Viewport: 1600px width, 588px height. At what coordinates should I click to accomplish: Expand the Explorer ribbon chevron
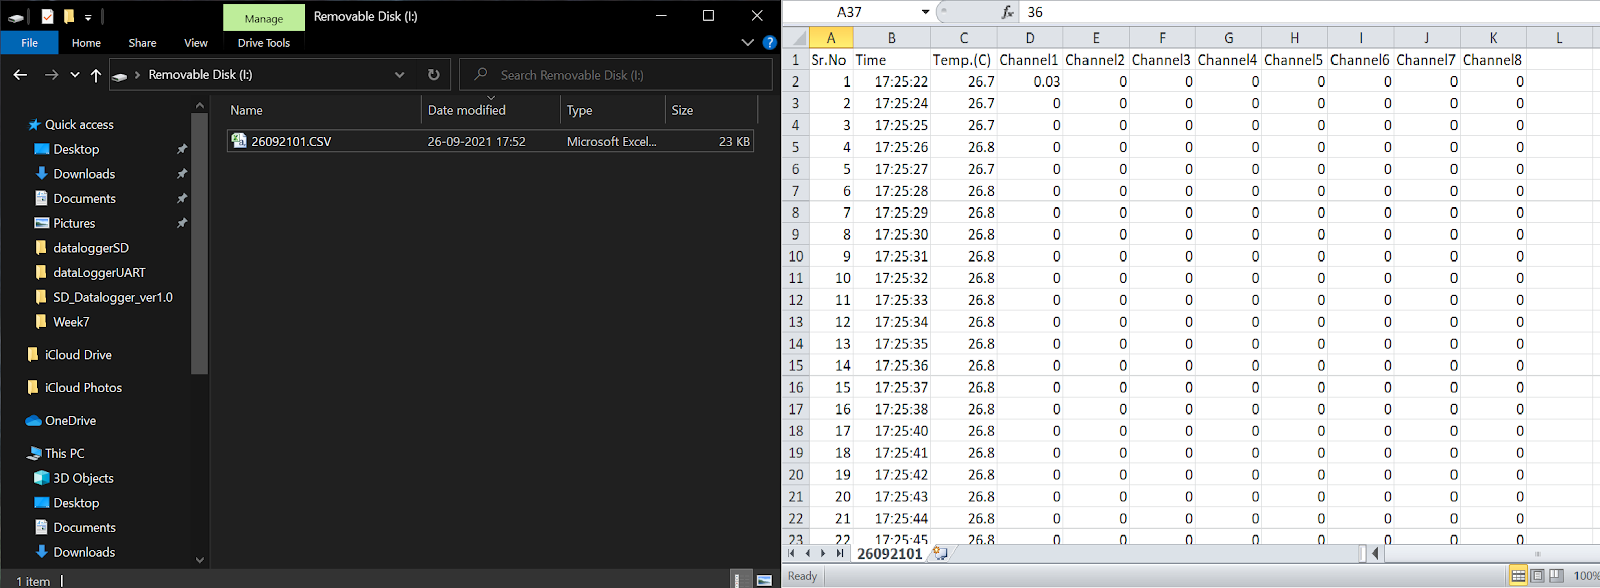point(747,43)
